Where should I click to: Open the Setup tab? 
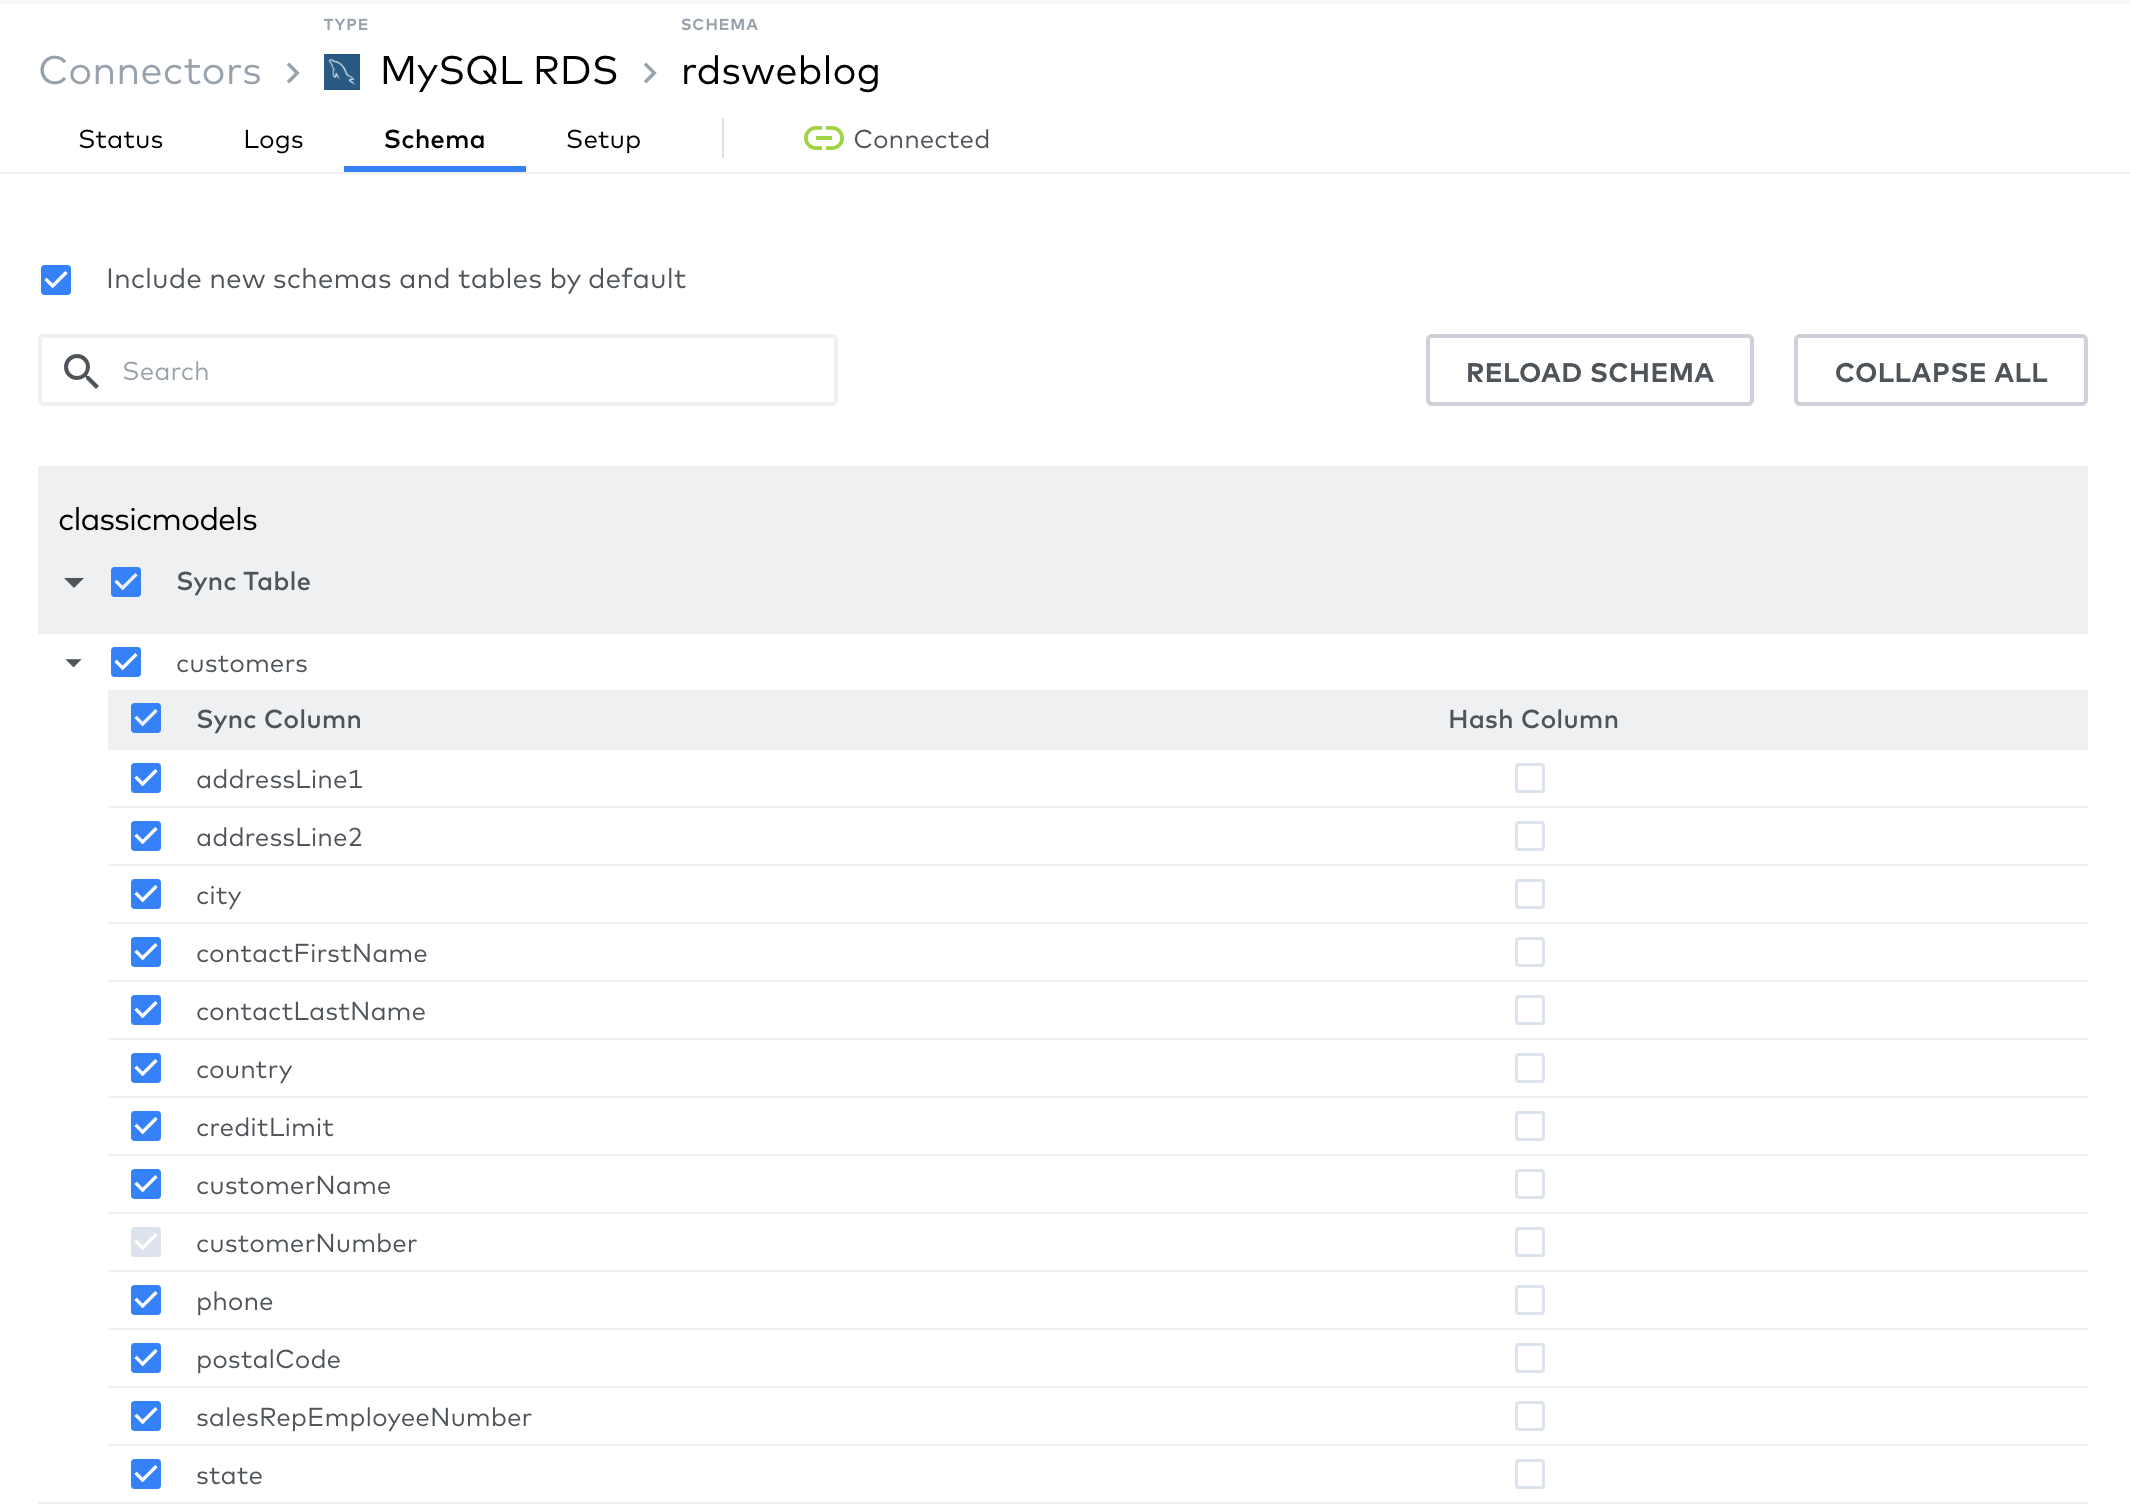[x=603, y=139]
